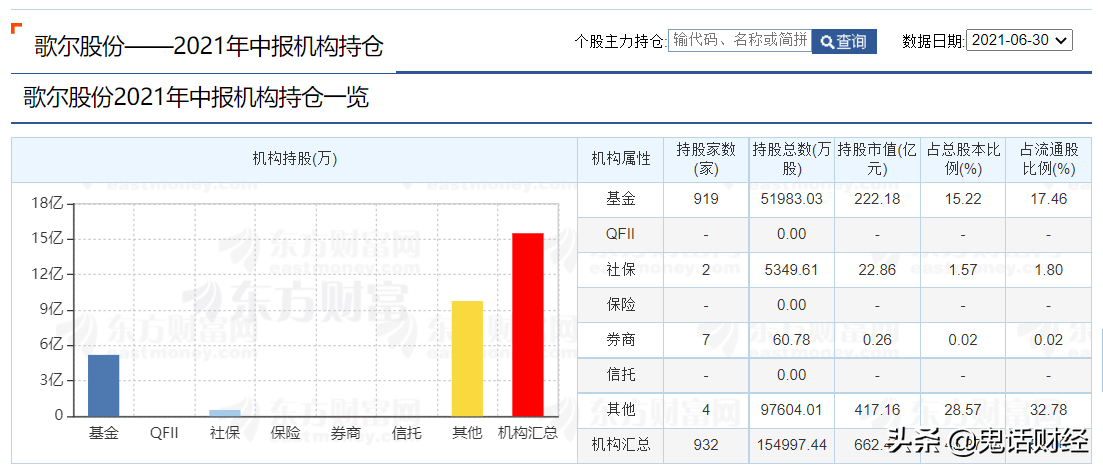
Task: Click the total institutions count 932
Action: point(706,444)
